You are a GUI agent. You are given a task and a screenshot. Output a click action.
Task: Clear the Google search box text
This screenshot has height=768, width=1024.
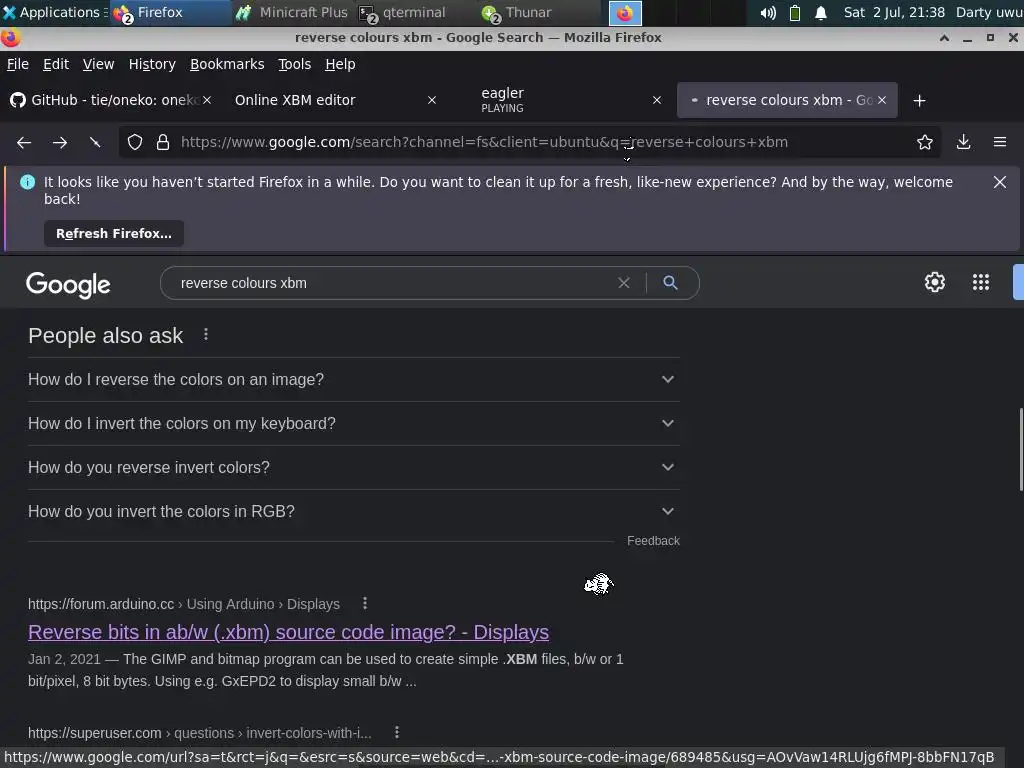tap(624, 283)
